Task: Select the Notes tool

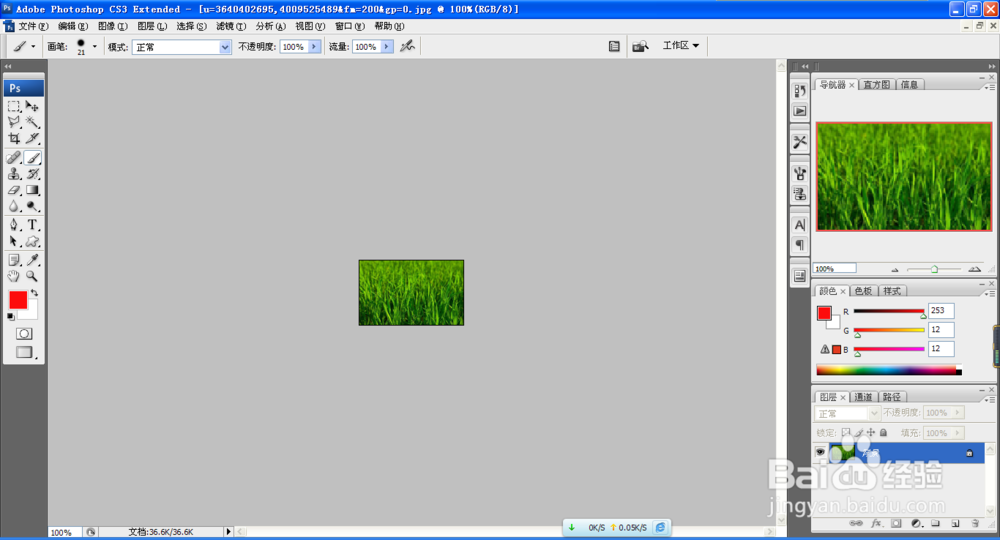Action: click(14, 259)
